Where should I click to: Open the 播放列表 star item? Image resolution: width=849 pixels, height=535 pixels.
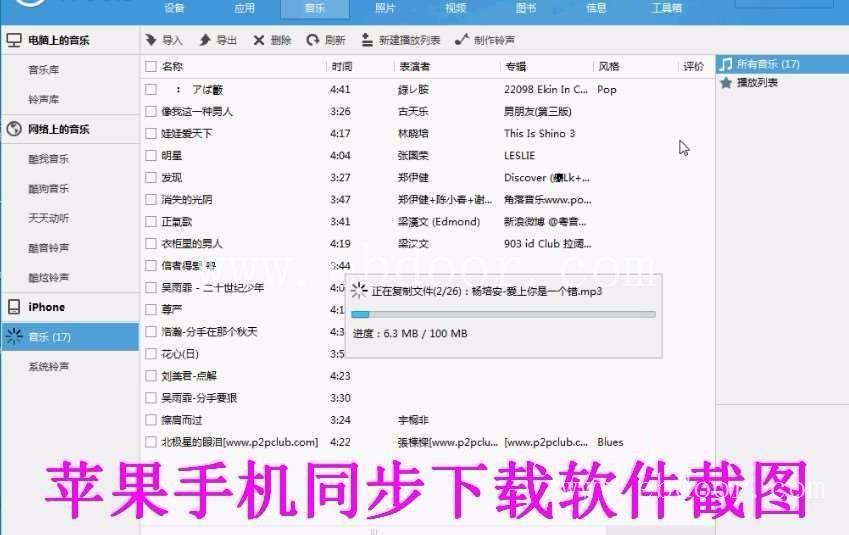coord(749,83)
